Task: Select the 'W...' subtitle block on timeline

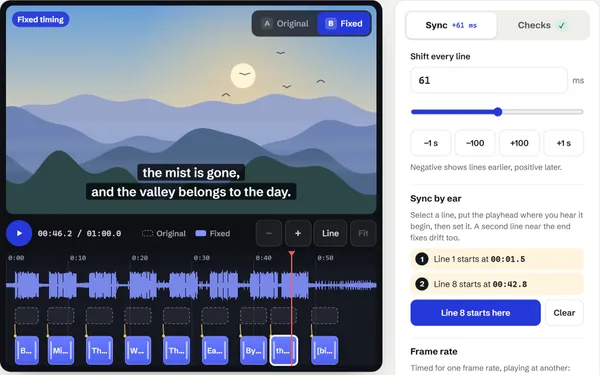Action: (138, 350)
